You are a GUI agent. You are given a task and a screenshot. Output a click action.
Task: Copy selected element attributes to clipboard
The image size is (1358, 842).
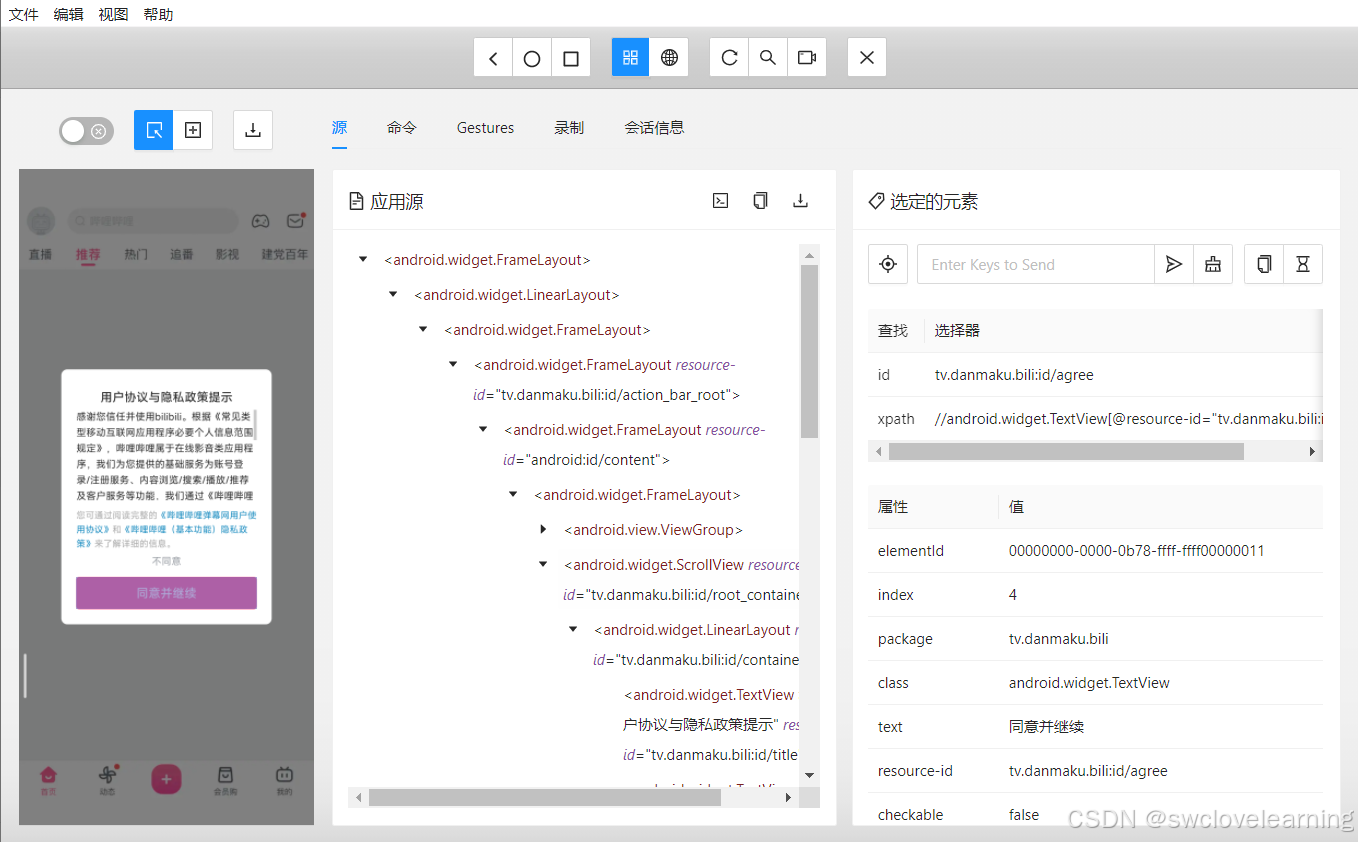(1264, 264)
